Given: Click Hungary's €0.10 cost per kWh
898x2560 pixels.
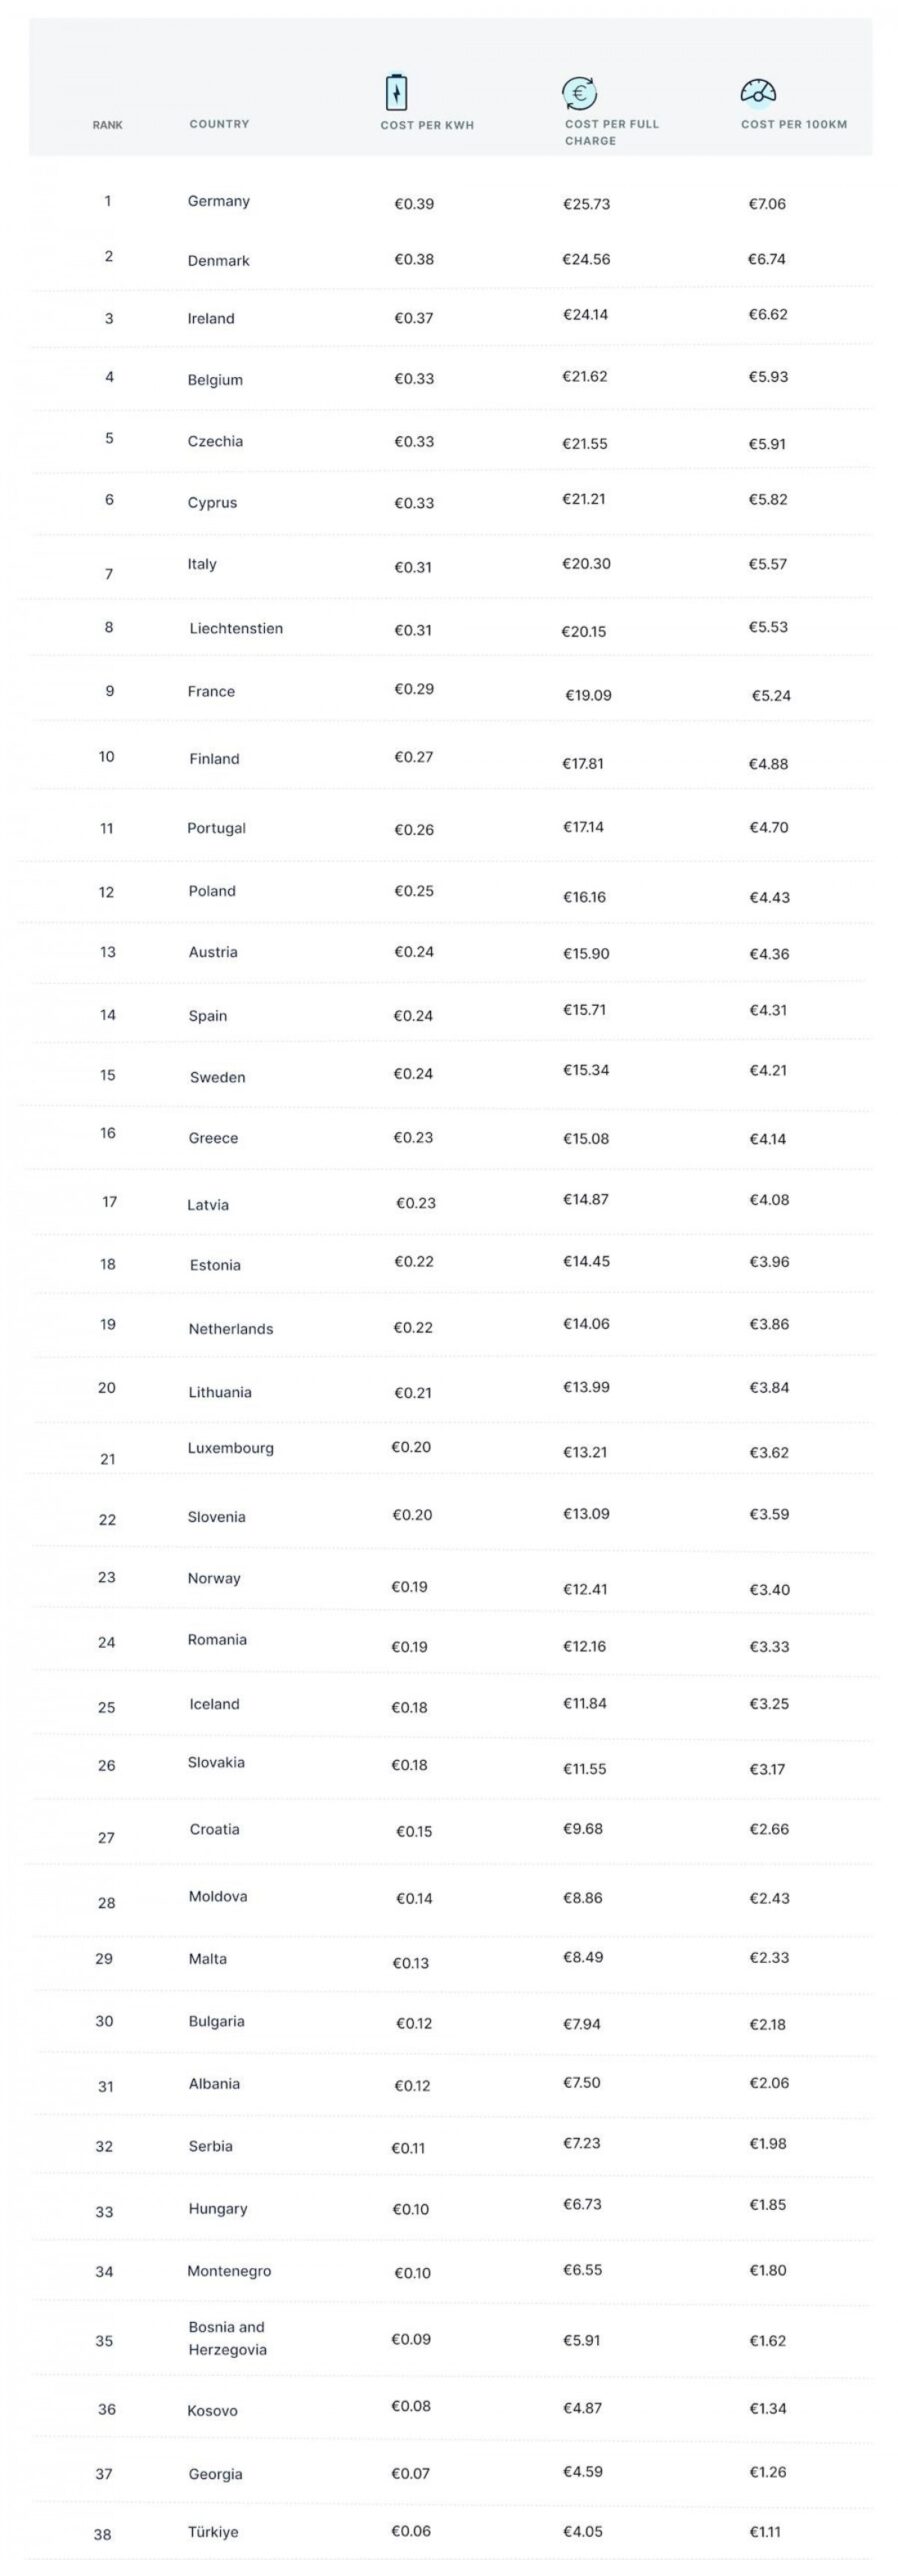Looking at the screenshot, I should (411, 2209).
